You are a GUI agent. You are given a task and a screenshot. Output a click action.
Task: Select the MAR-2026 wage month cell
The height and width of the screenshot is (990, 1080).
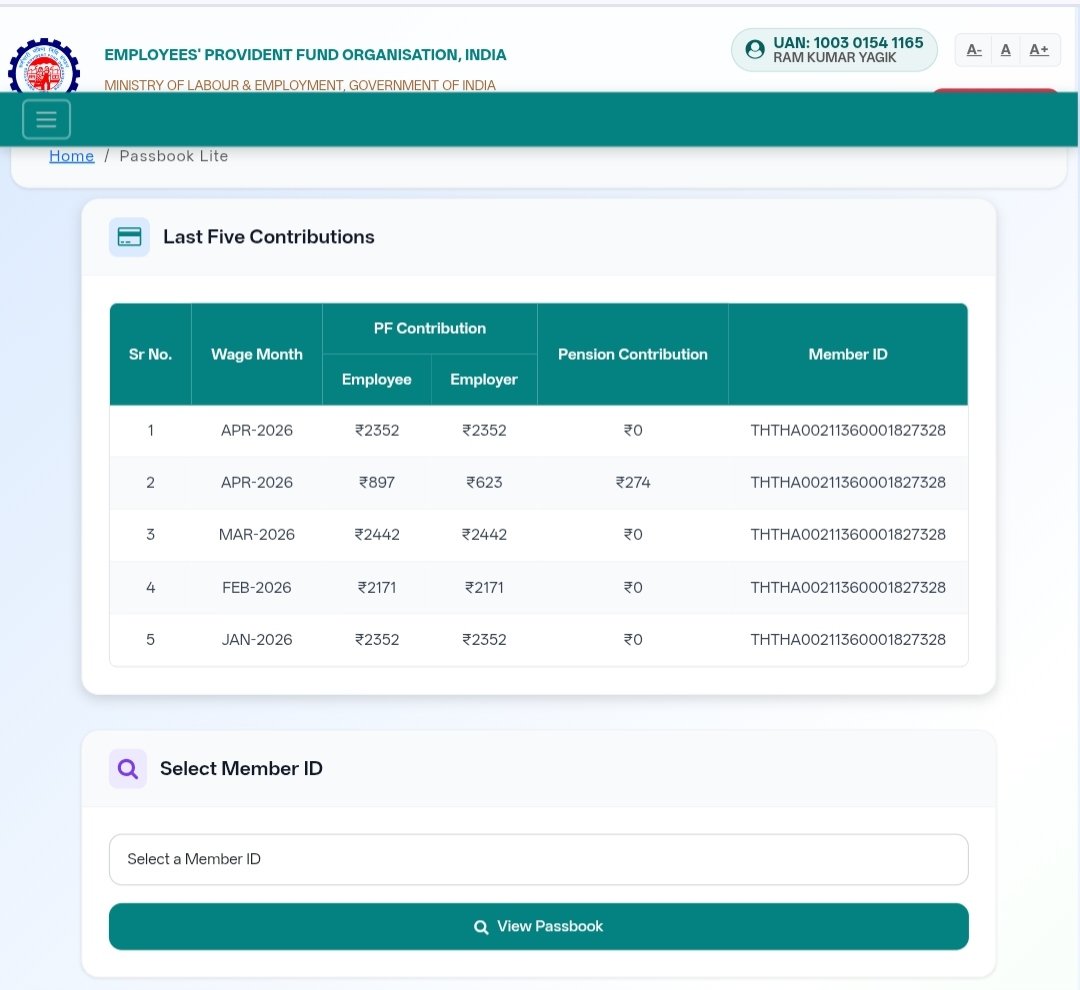point(257,535)
